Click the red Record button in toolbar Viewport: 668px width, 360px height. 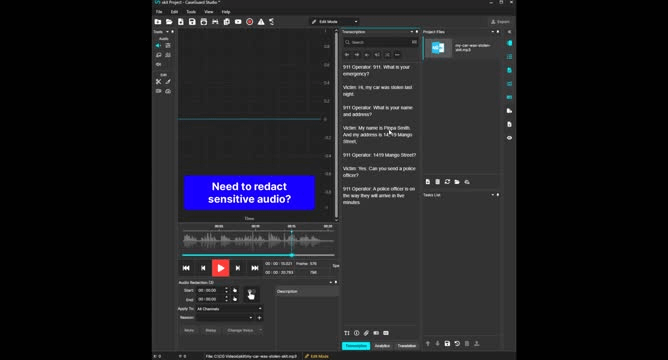point(250,22)
